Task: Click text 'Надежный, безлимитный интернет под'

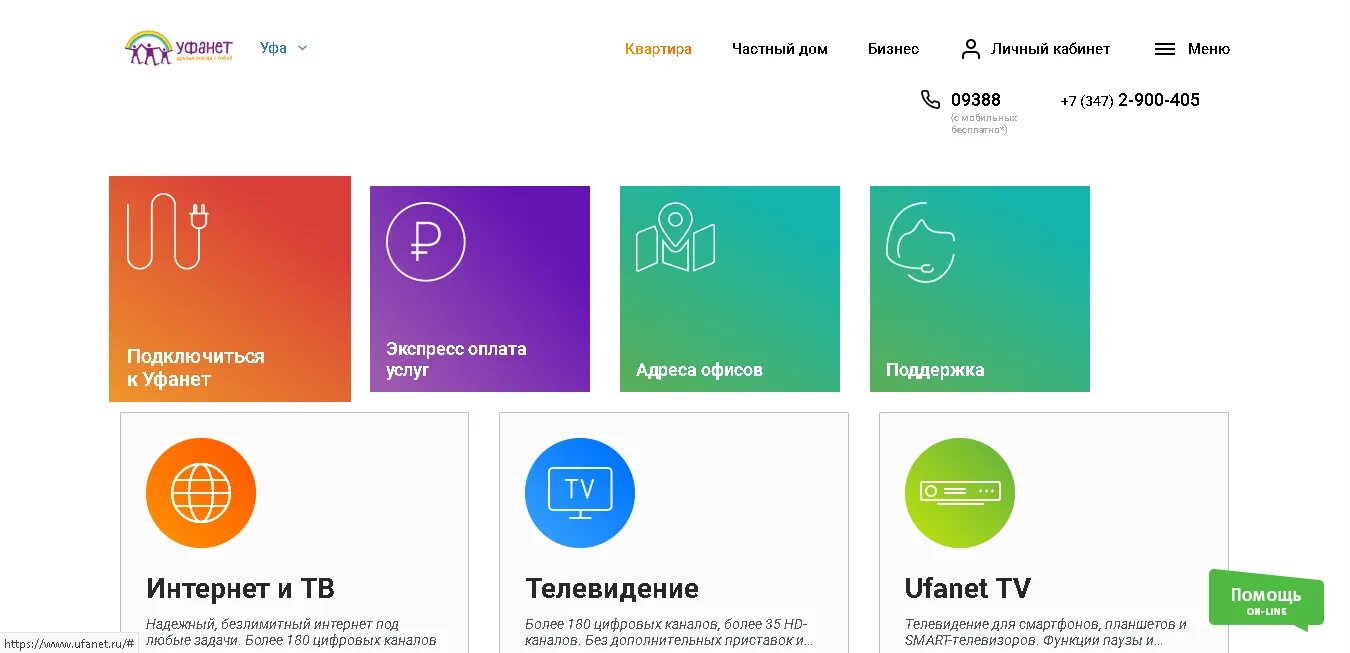Action: coord(273,624)
